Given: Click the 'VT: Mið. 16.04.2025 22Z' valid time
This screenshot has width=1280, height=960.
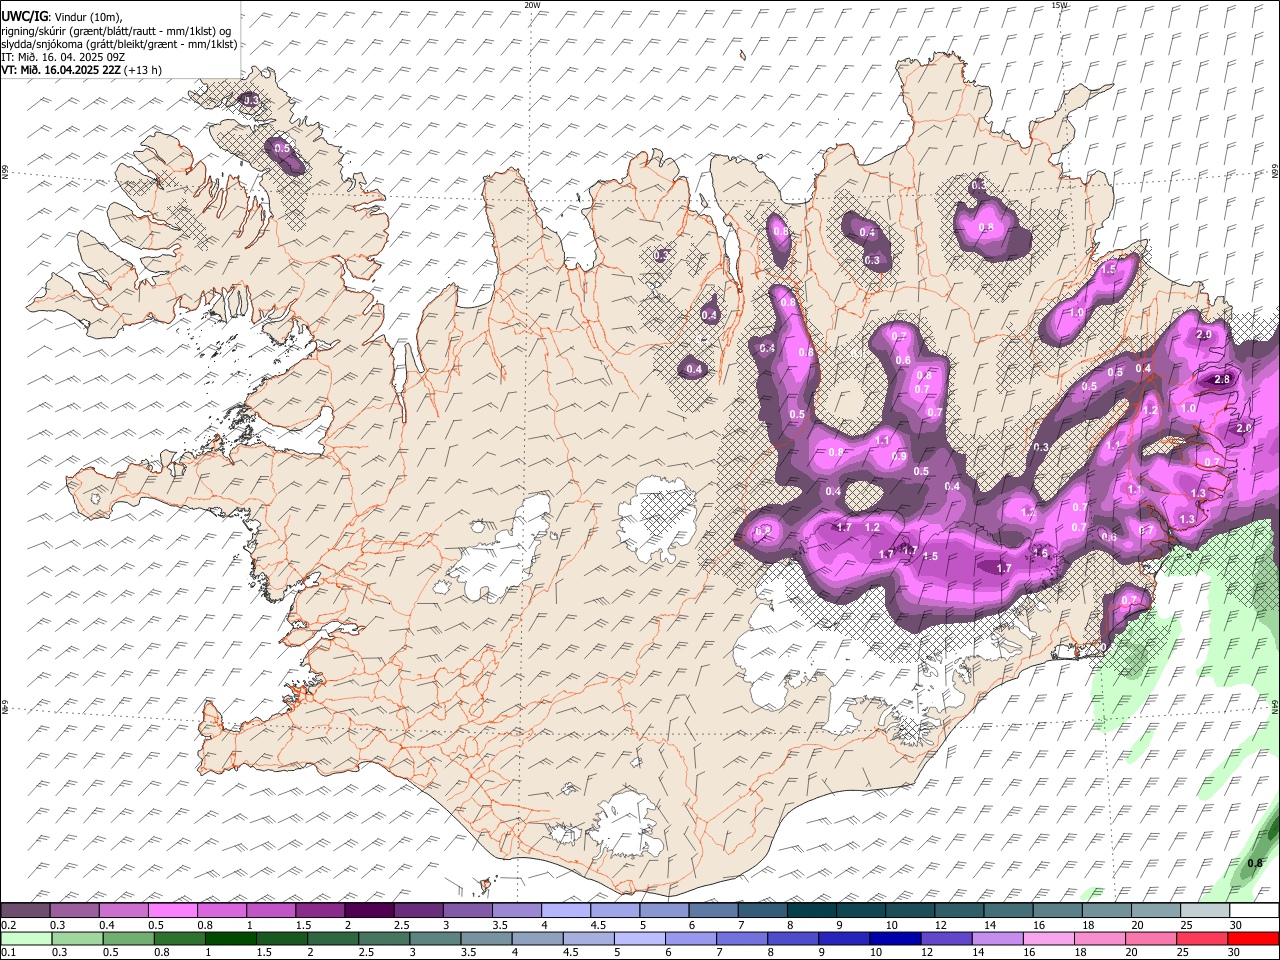Looking at the screenshot, I should [x=62, y=70].
